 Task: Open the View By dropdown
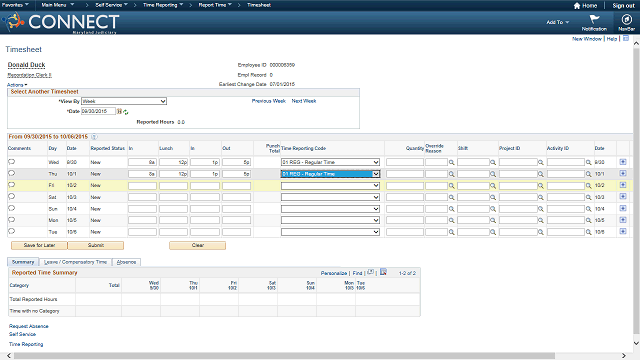(124, 101)
